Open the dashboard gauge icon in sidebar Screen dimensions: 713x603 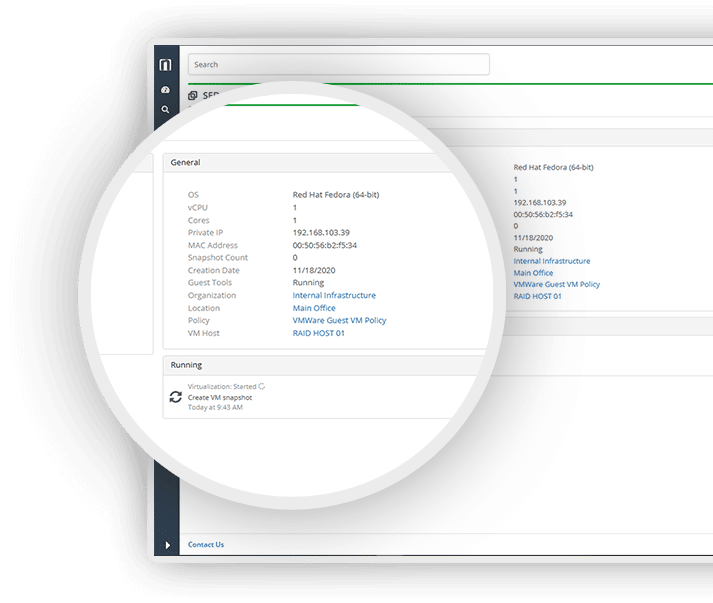(165, 90)
